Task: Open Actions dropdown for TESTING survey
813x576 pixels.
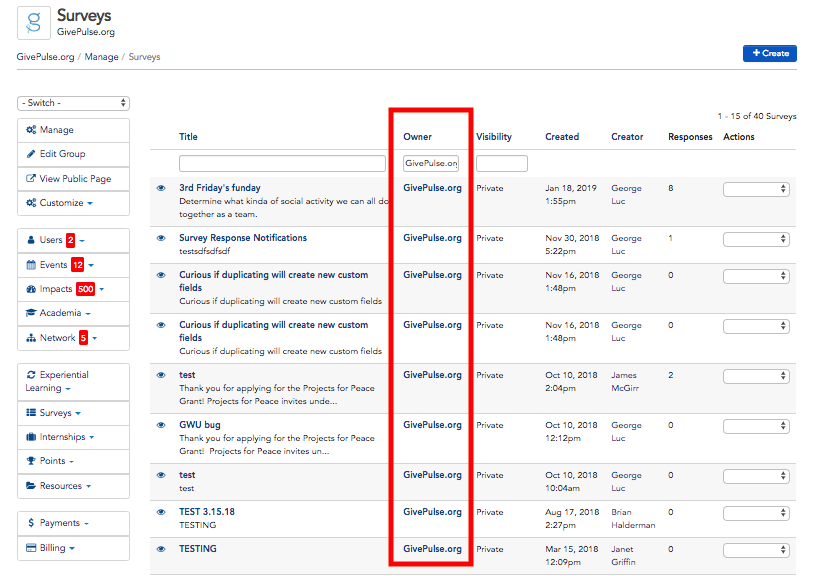Action: coord(756,550)
